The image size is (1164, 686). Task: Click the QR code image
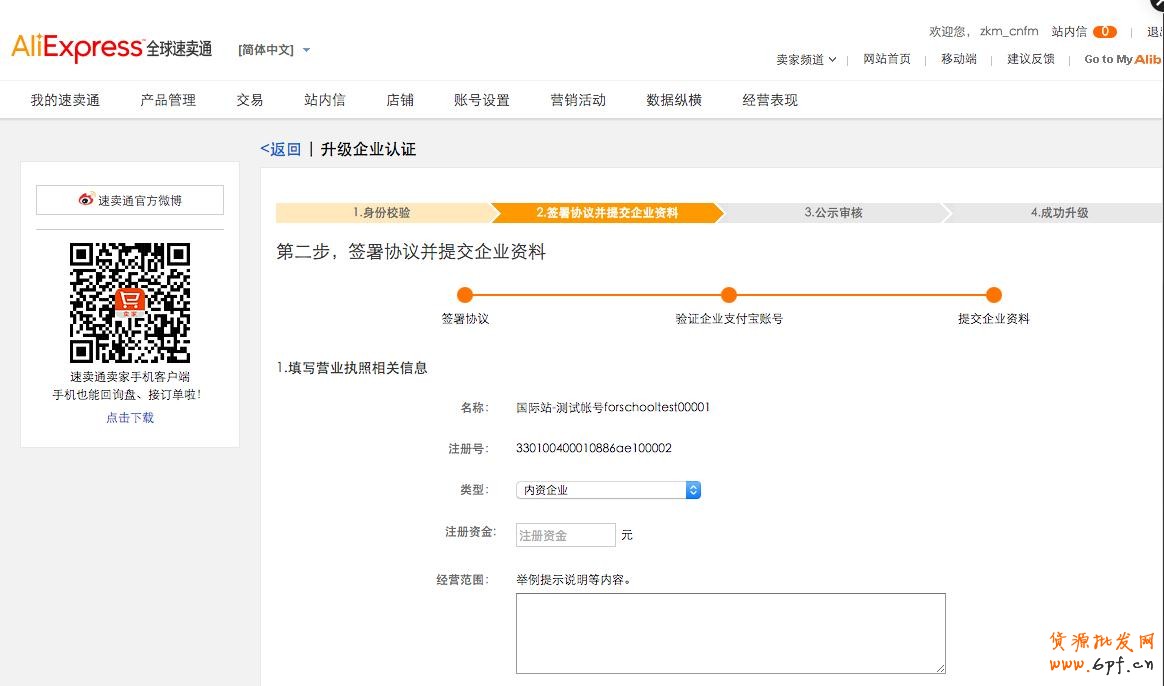130,302
